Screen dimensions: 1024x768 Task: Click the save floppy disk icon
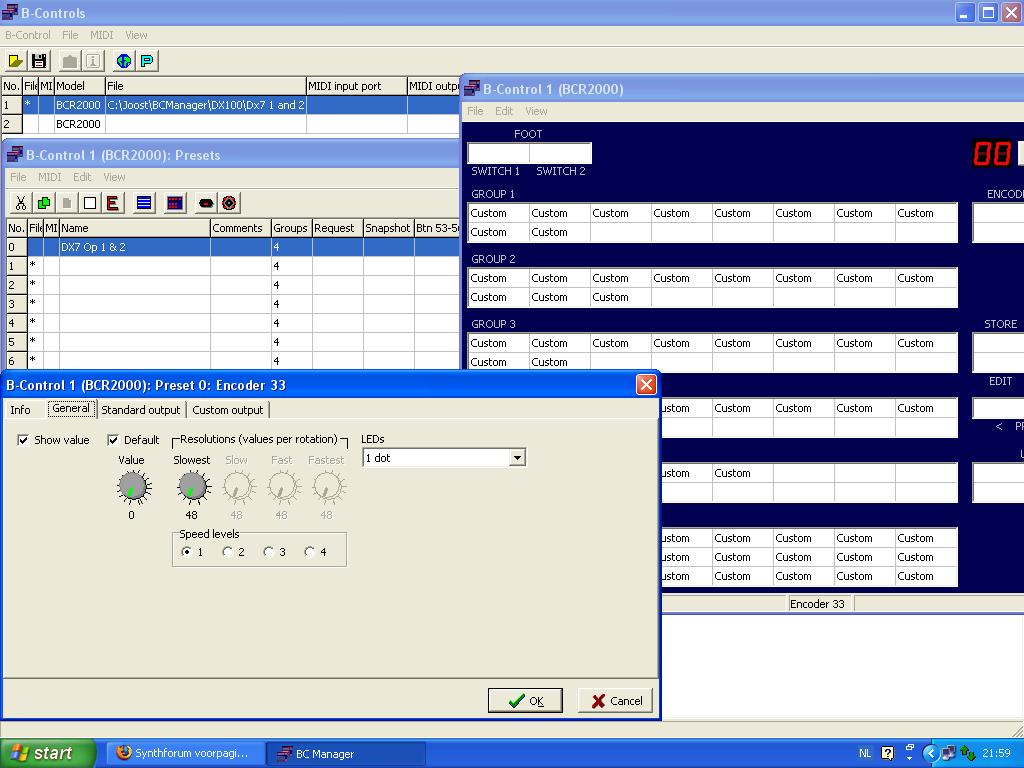[39, 61]
